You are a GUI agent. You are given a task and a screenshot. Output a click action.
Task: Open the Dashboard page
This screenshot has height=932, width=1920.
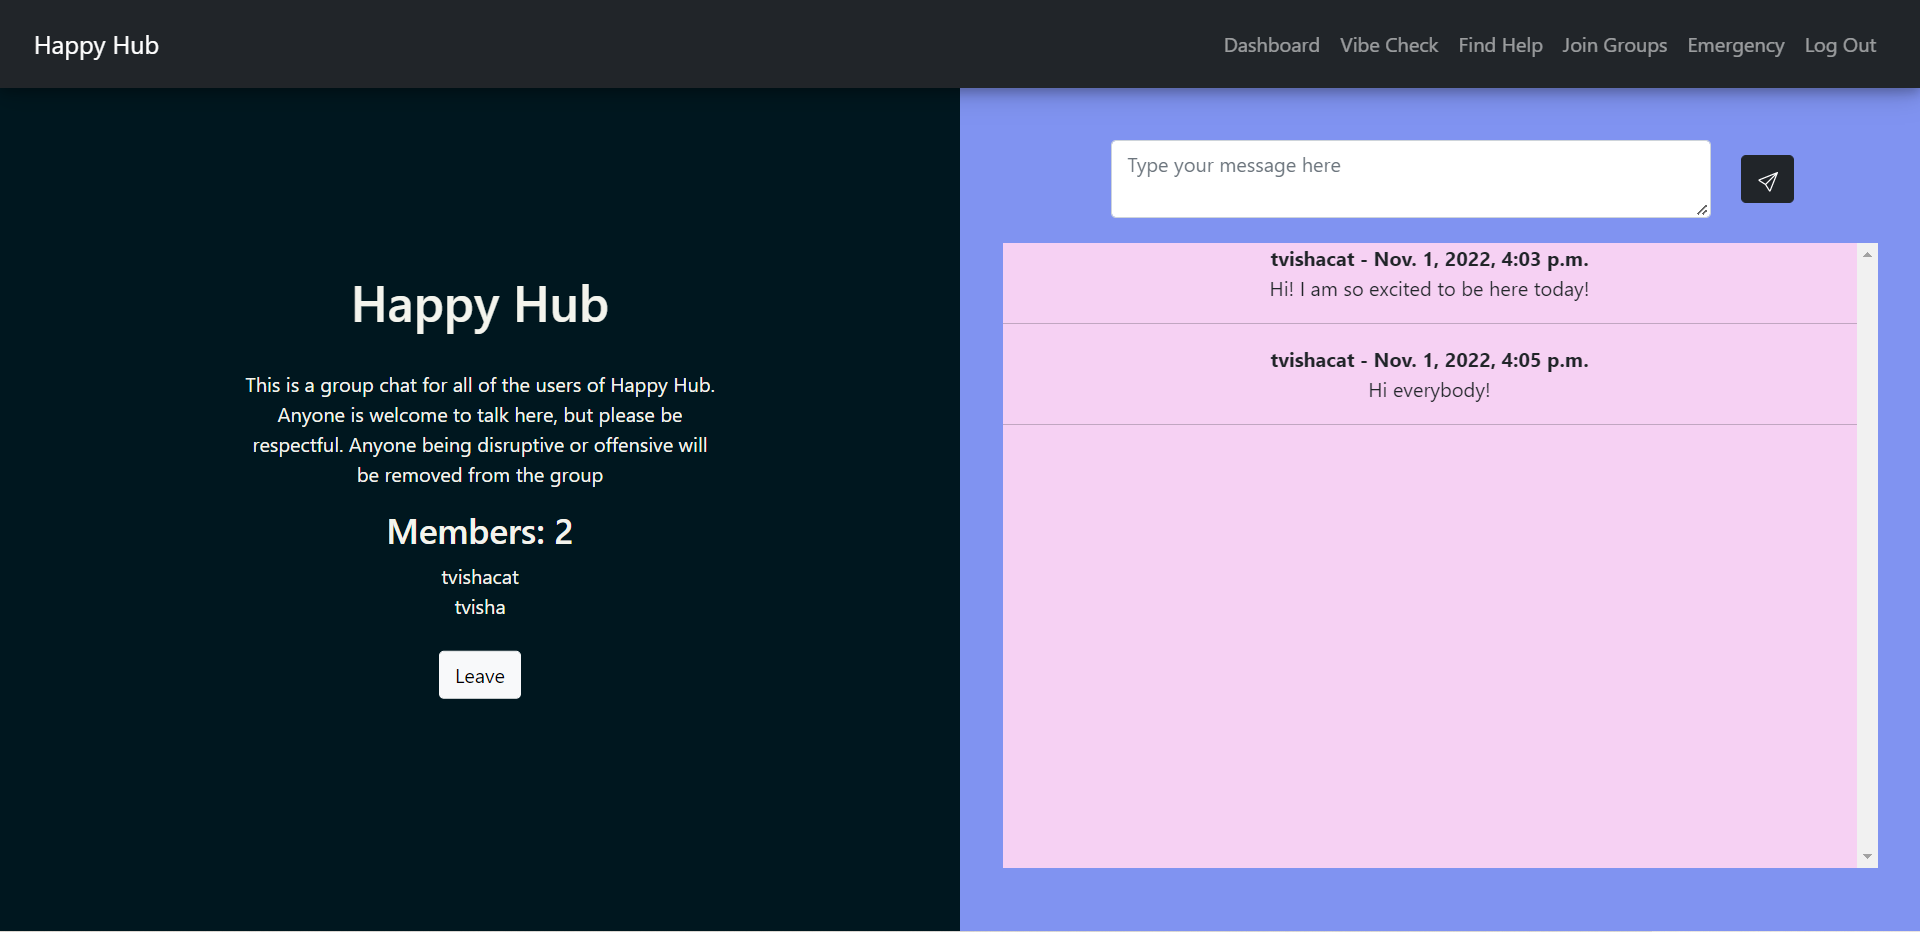click(1271, 45)
